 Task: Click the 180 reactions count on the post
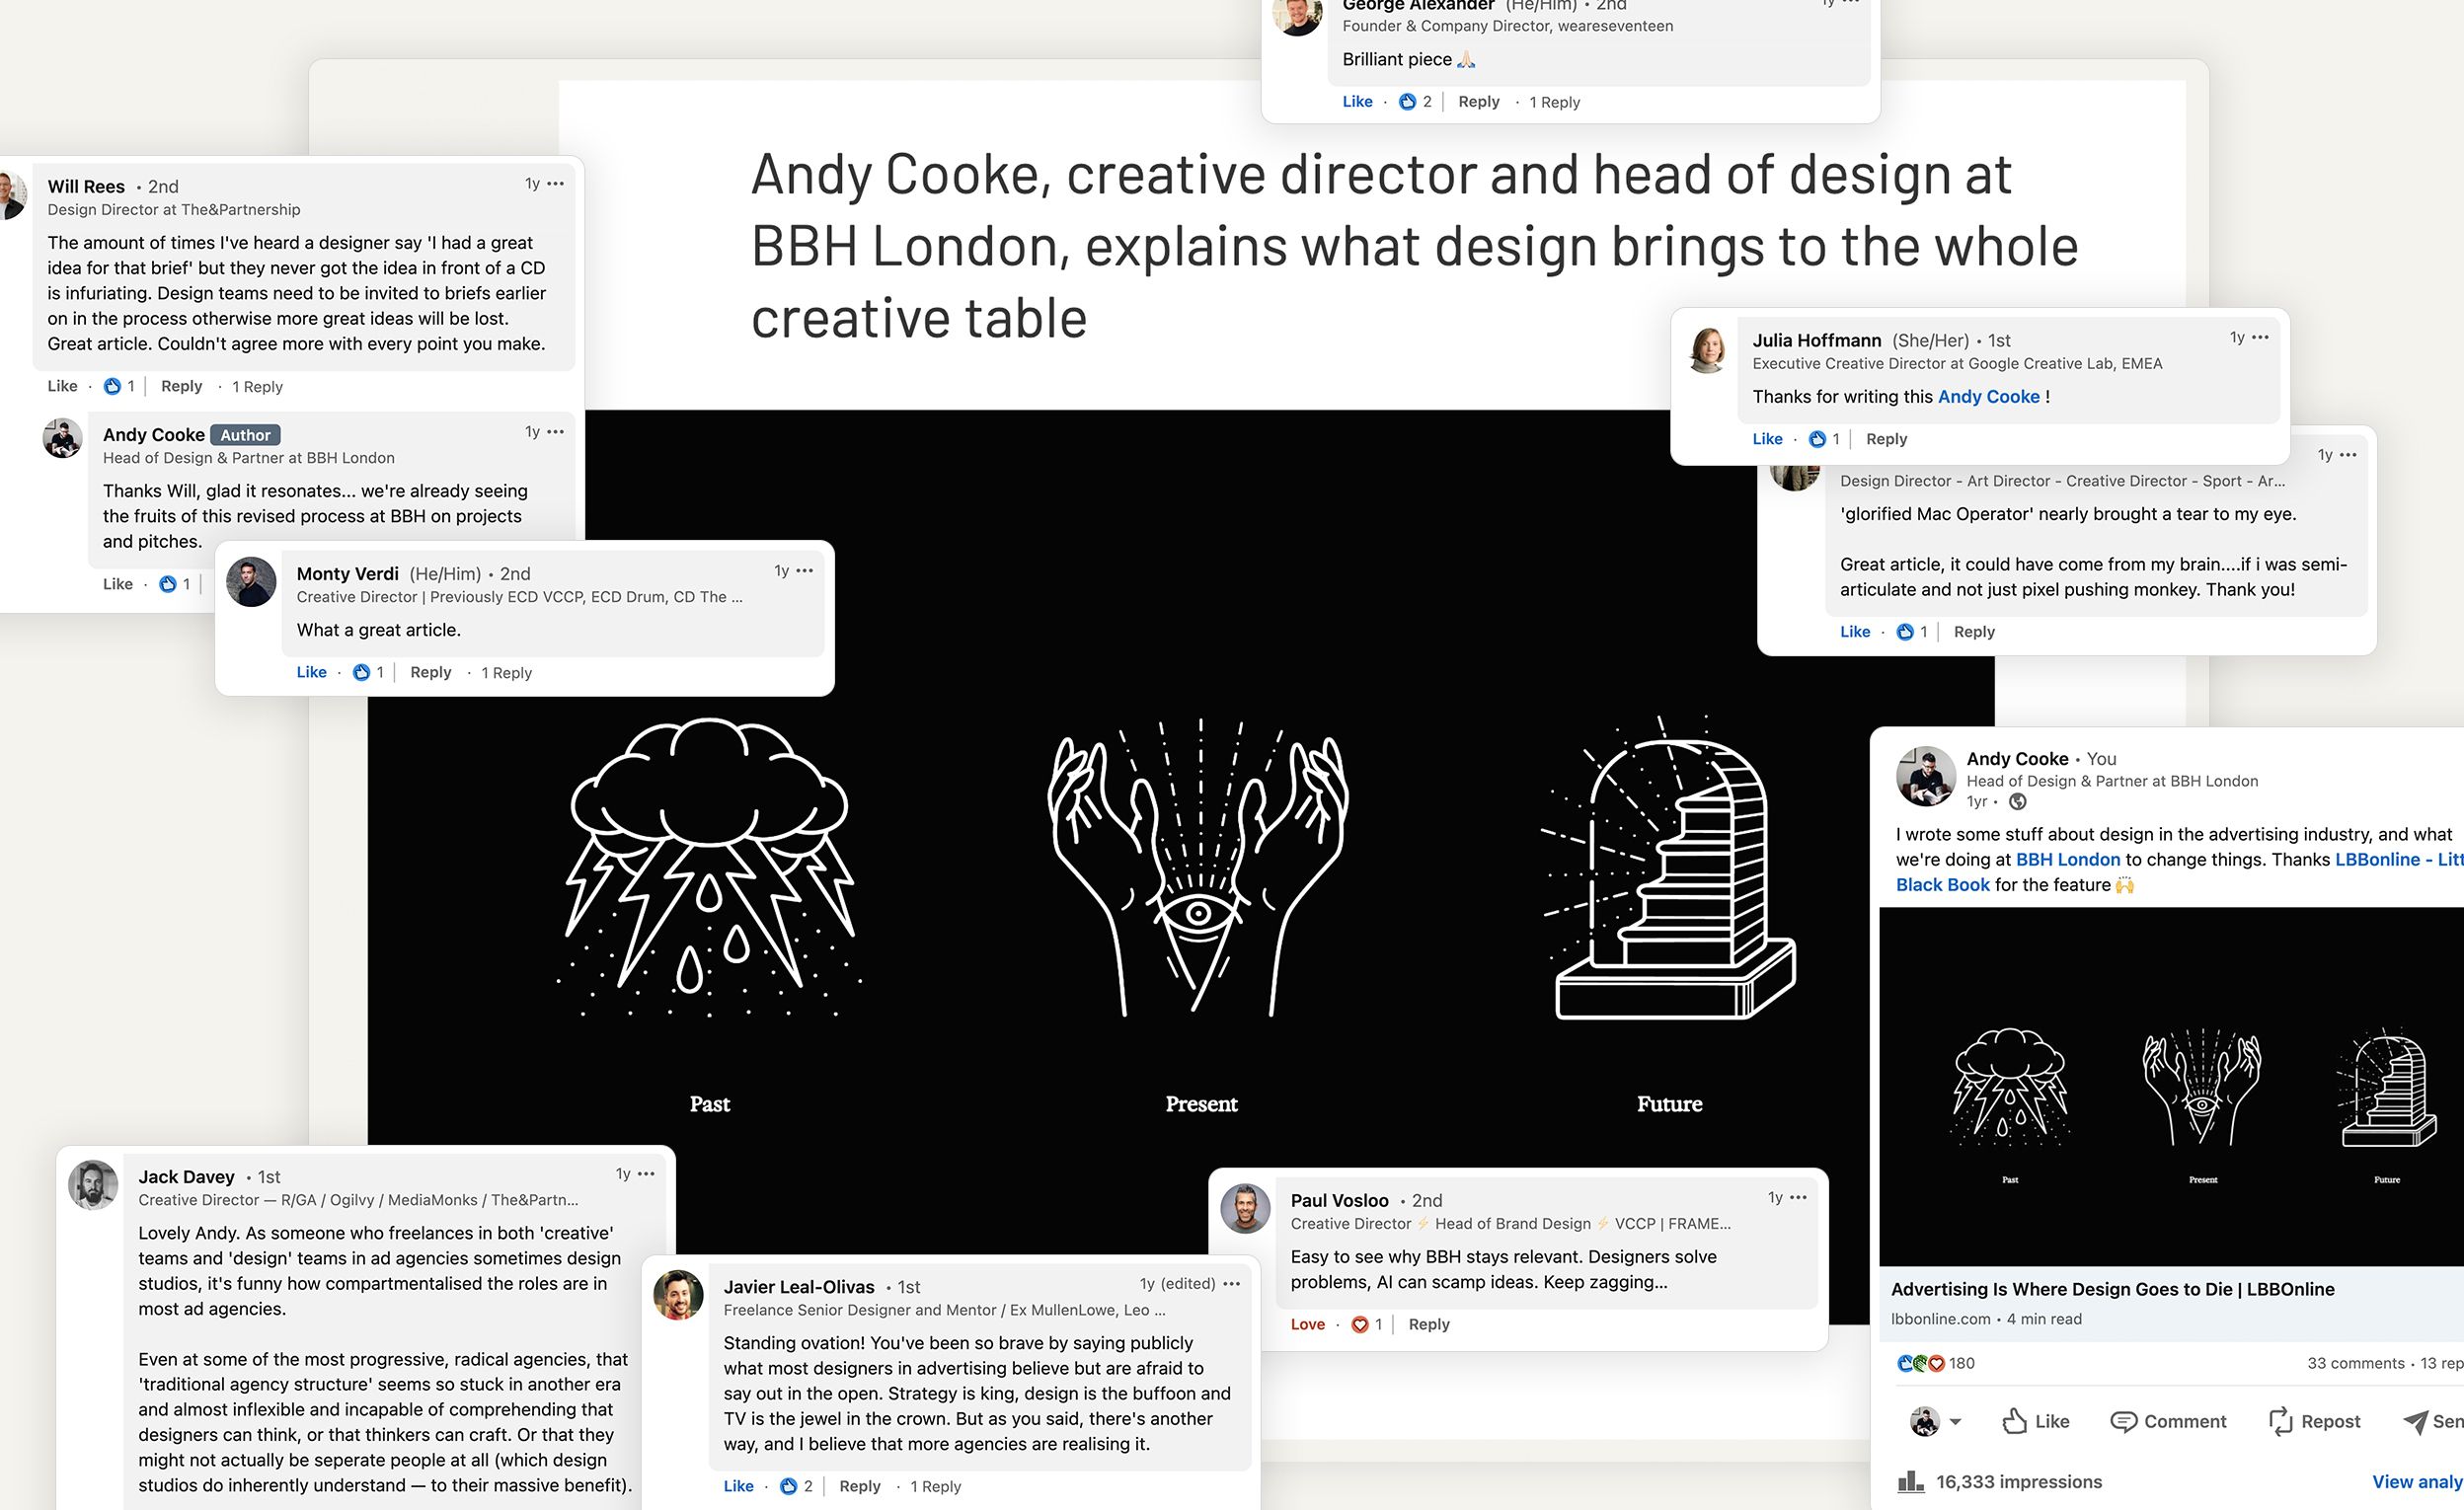click(x=1961, y=1363)
